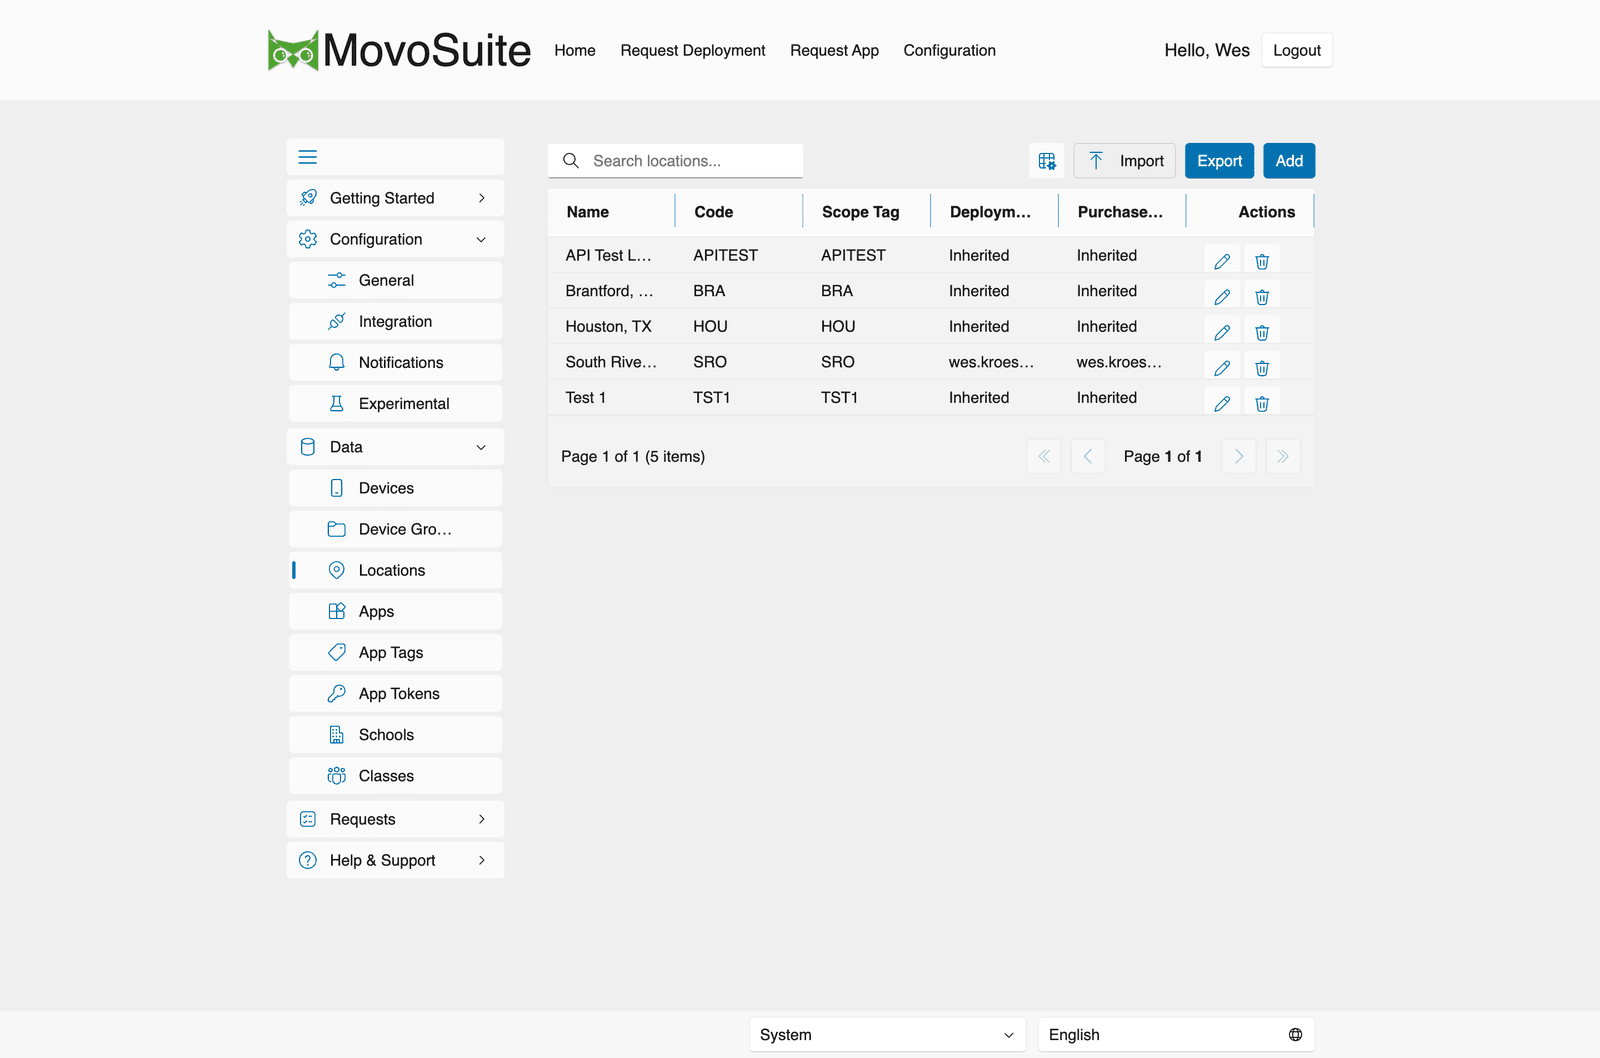
Task: Click the pencil icon for API Test row
Action: click(1222, 261)
